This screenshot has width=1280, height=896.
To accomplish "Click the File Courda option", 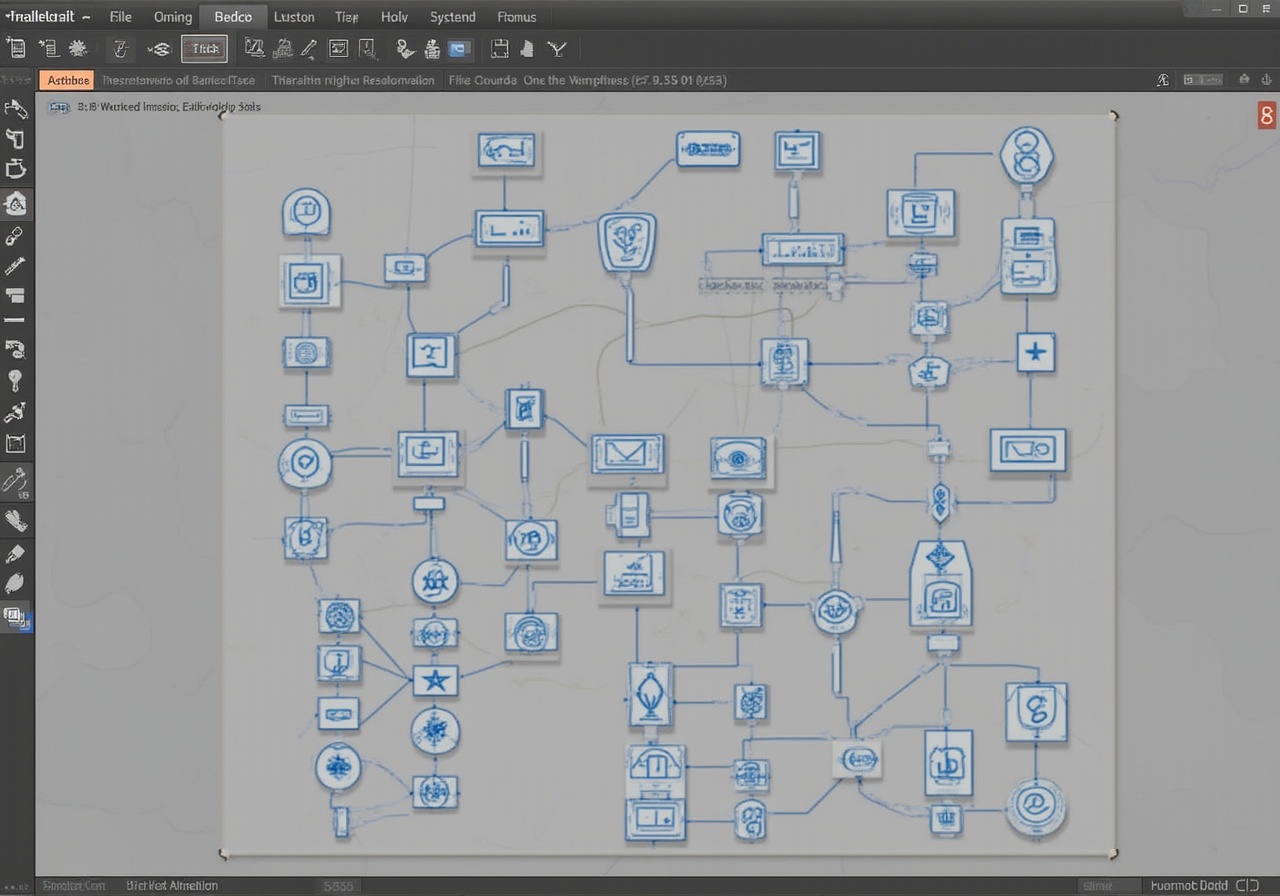I will click(x=482, y=80).
